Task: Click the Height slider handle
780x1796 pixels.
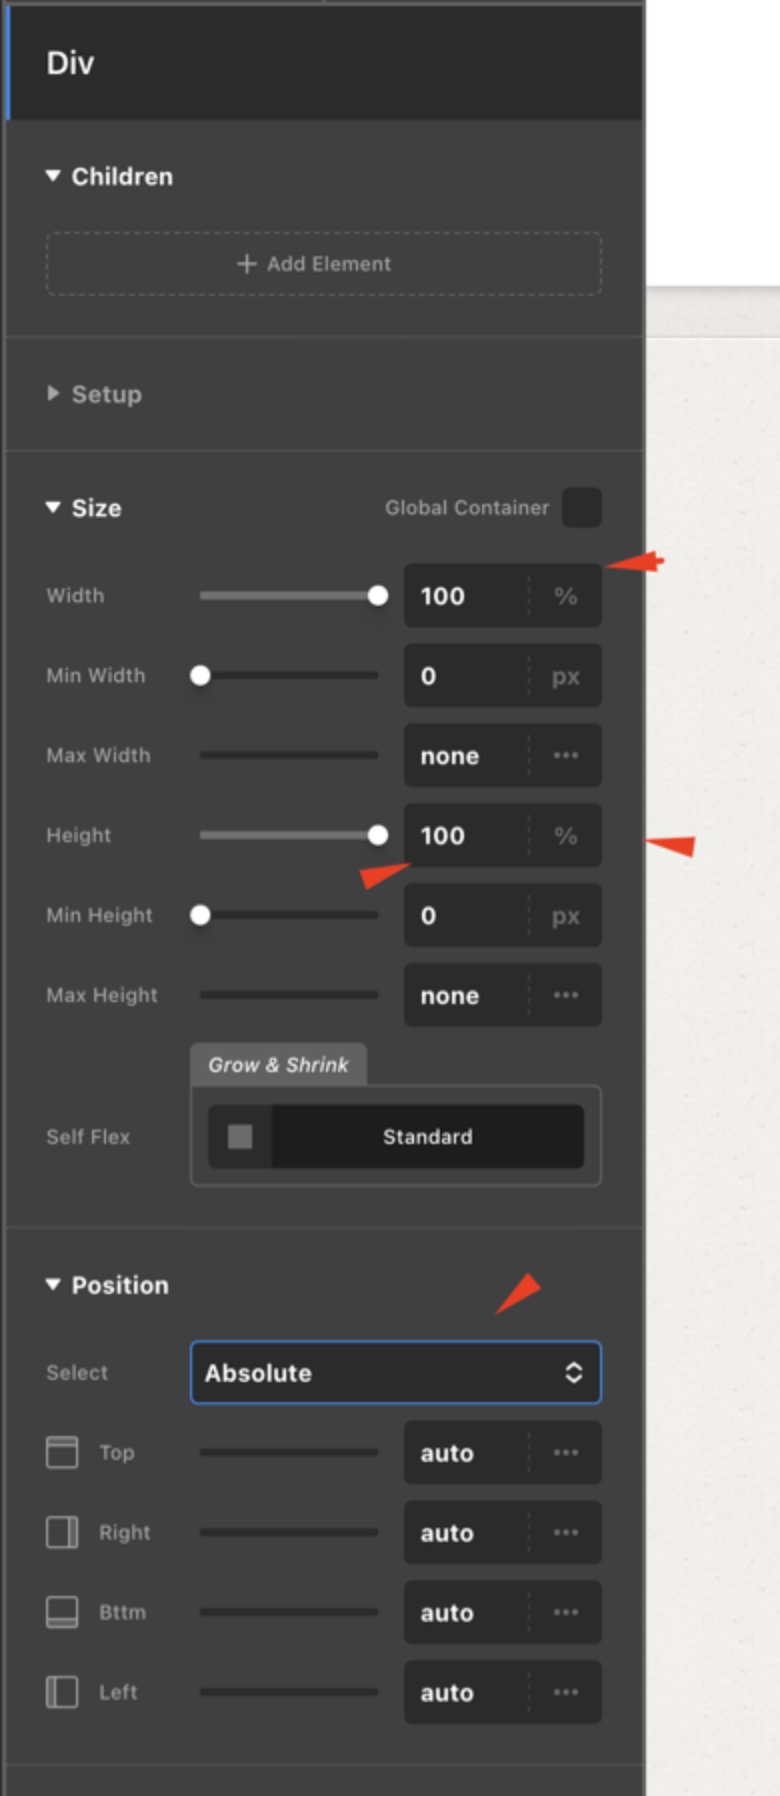Action: (378, 835)
